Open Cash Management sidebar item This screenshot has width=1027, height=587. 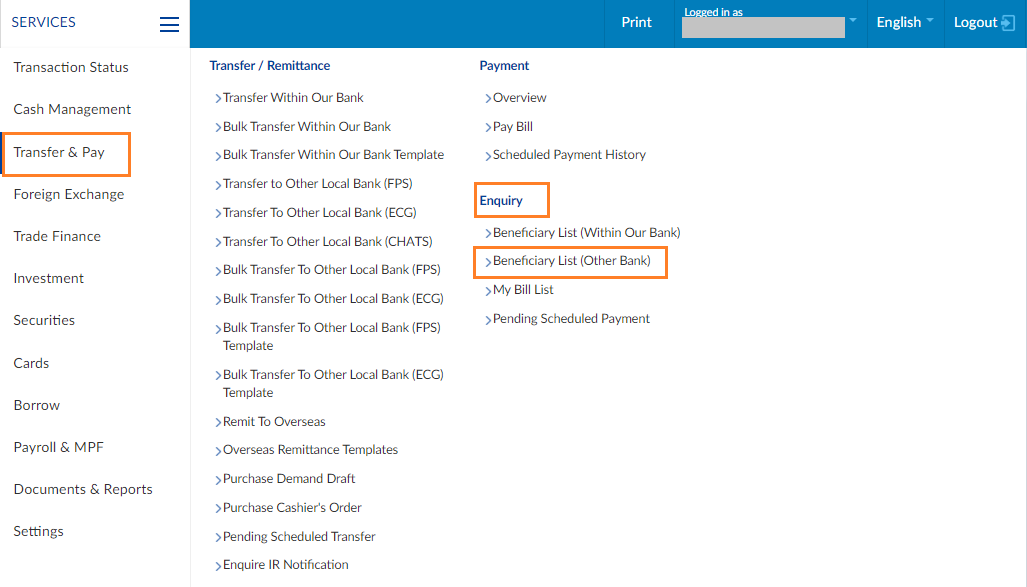(72, 110)
